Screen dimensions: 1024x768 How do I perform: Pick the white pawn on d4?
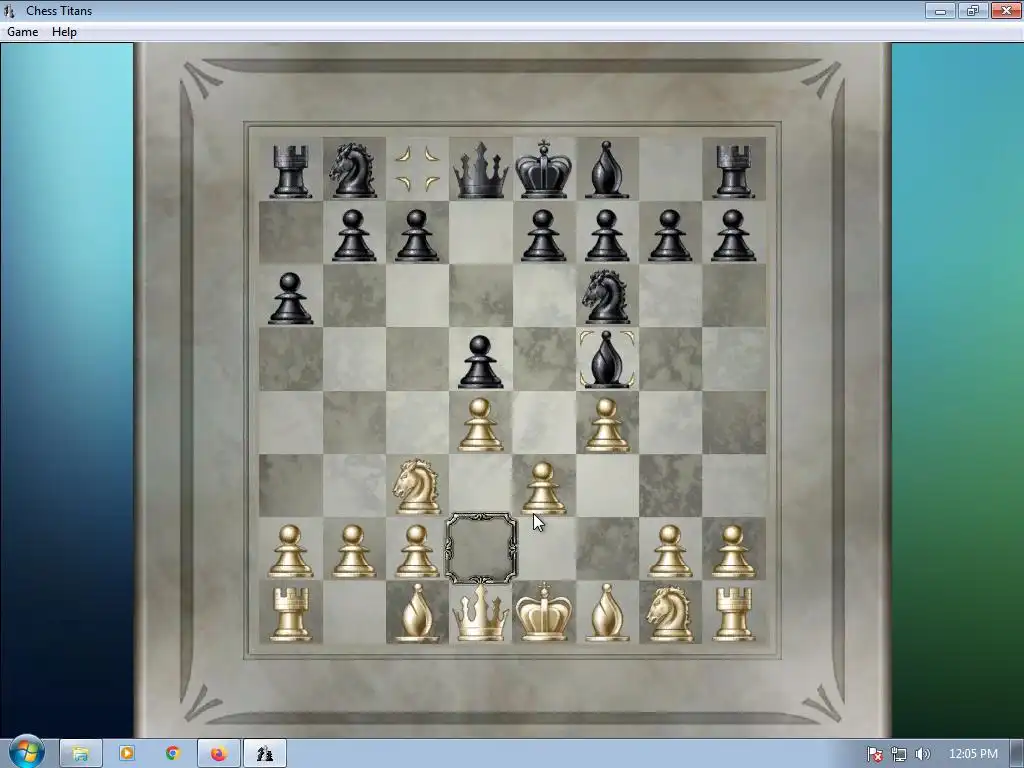[481, 425]
